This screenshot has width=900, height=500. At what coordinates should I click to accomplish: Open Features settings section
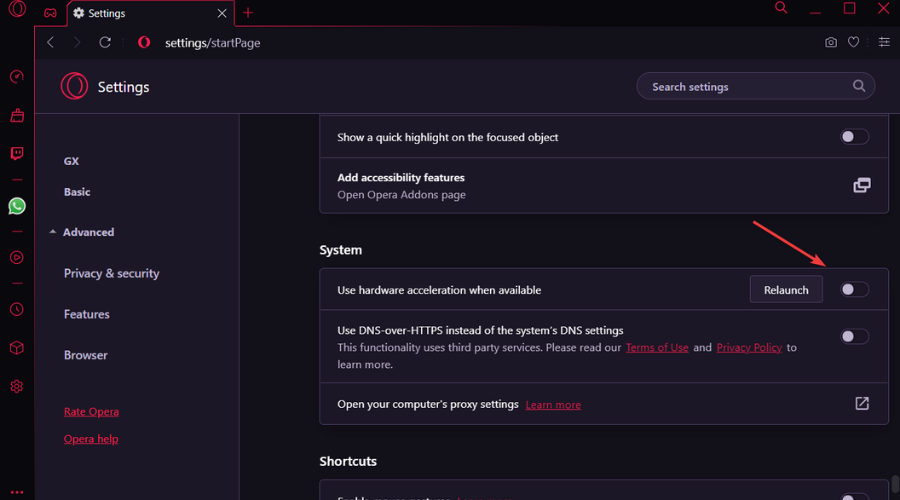tap(87, 314)
